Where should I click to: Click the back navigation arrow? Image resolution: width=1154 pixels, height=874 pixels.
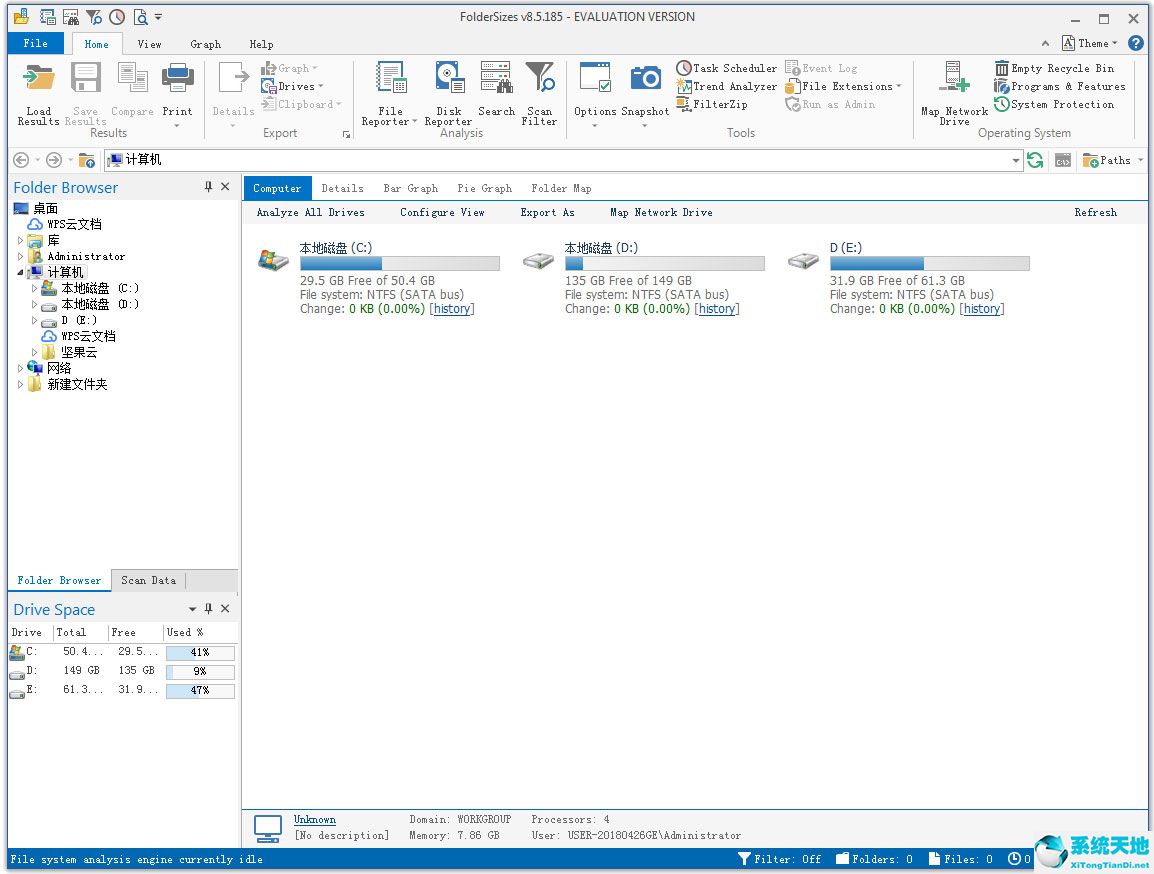(21, 160)
